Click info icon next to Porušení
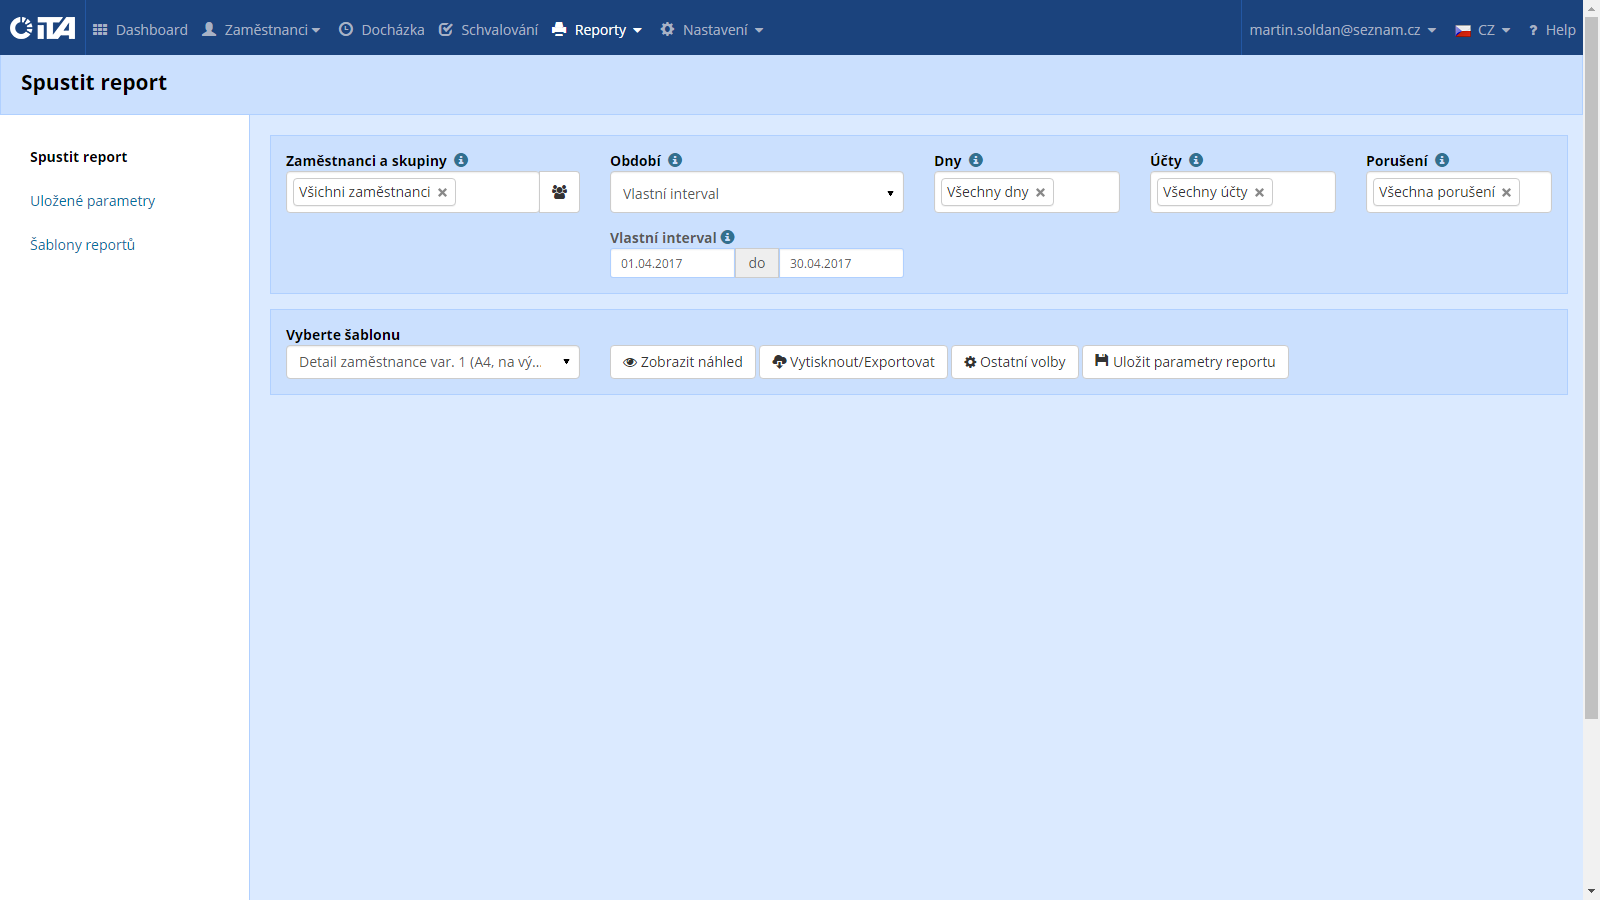The width and height of the screenshot is (1600, 900). click(1442, 160)
